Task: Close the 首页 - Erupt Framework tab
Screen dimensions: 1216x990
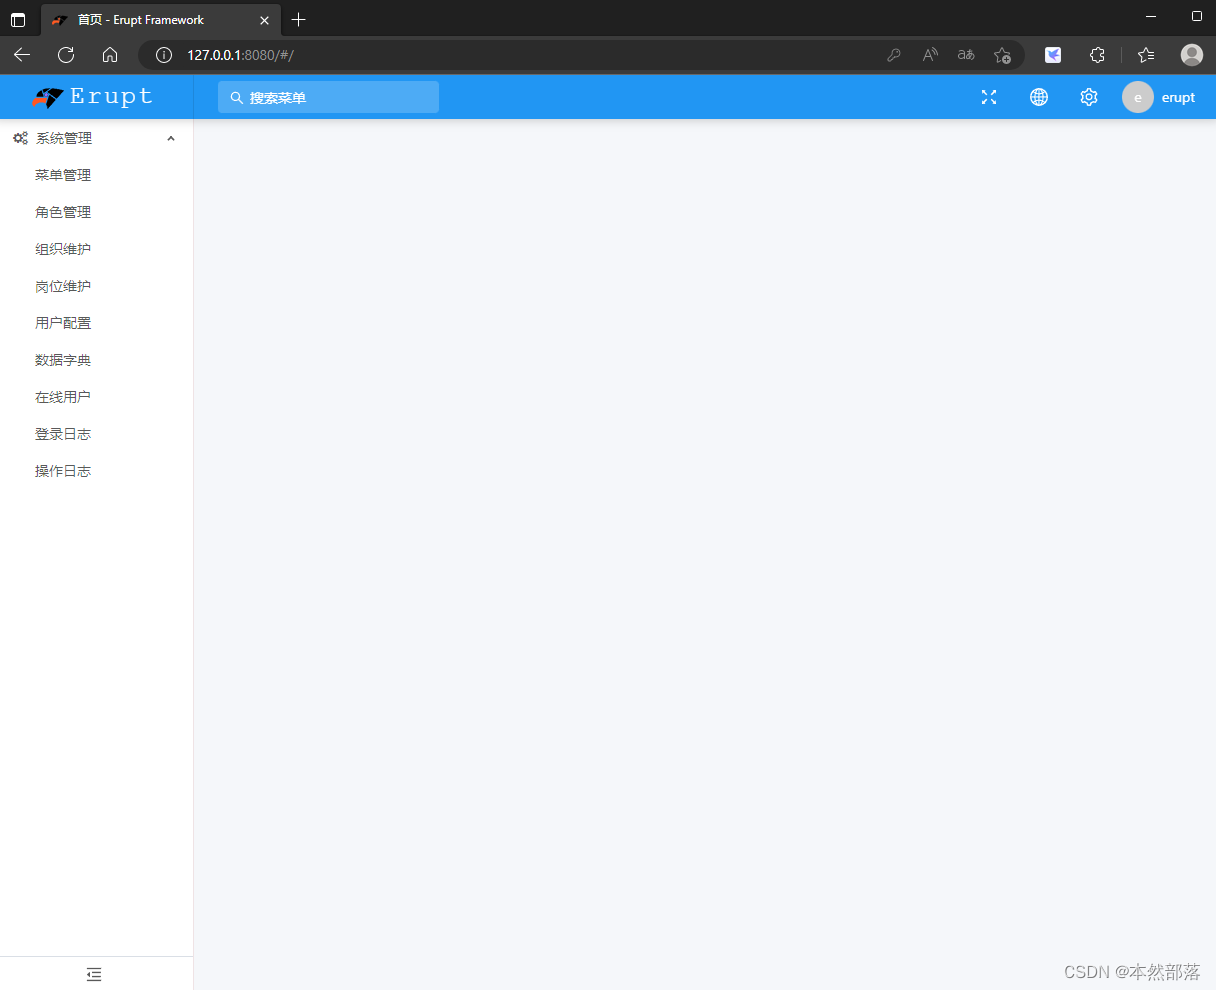Action: [264, 20]
